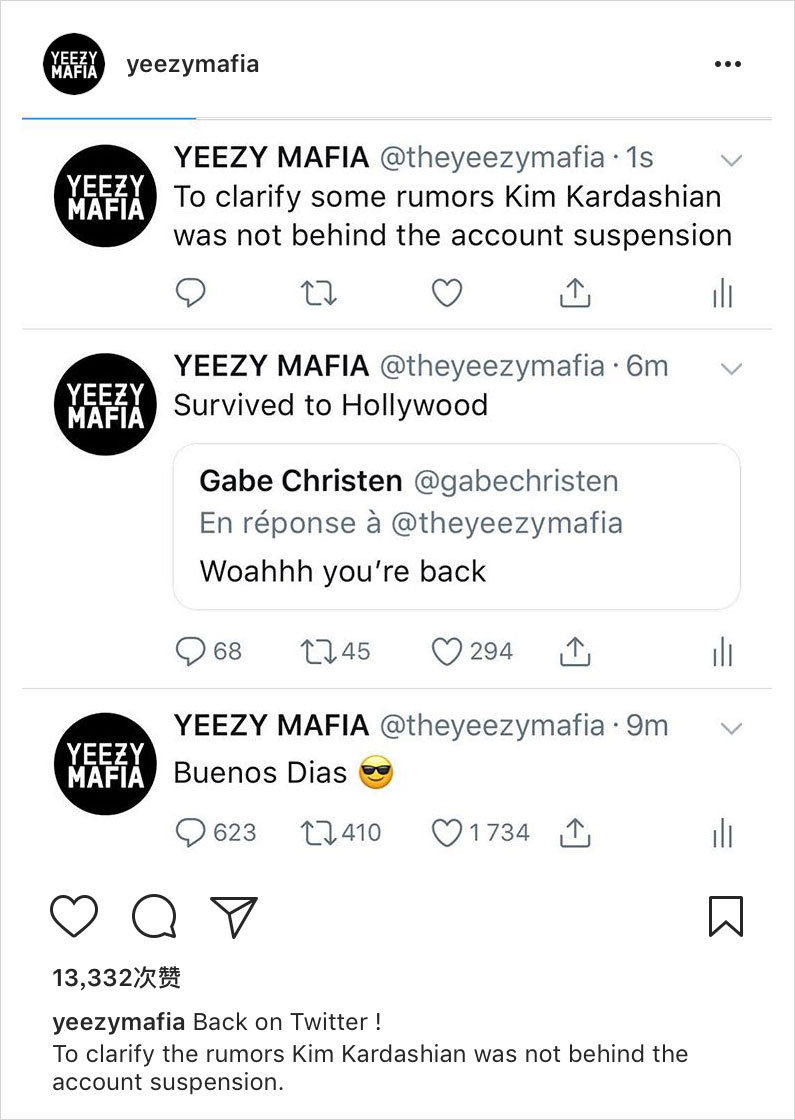Image resolution: width=795 pixels, height=1120 pixels.
Task: Like the Kim Kardashian rumors tweet
Action: [447, 292]
